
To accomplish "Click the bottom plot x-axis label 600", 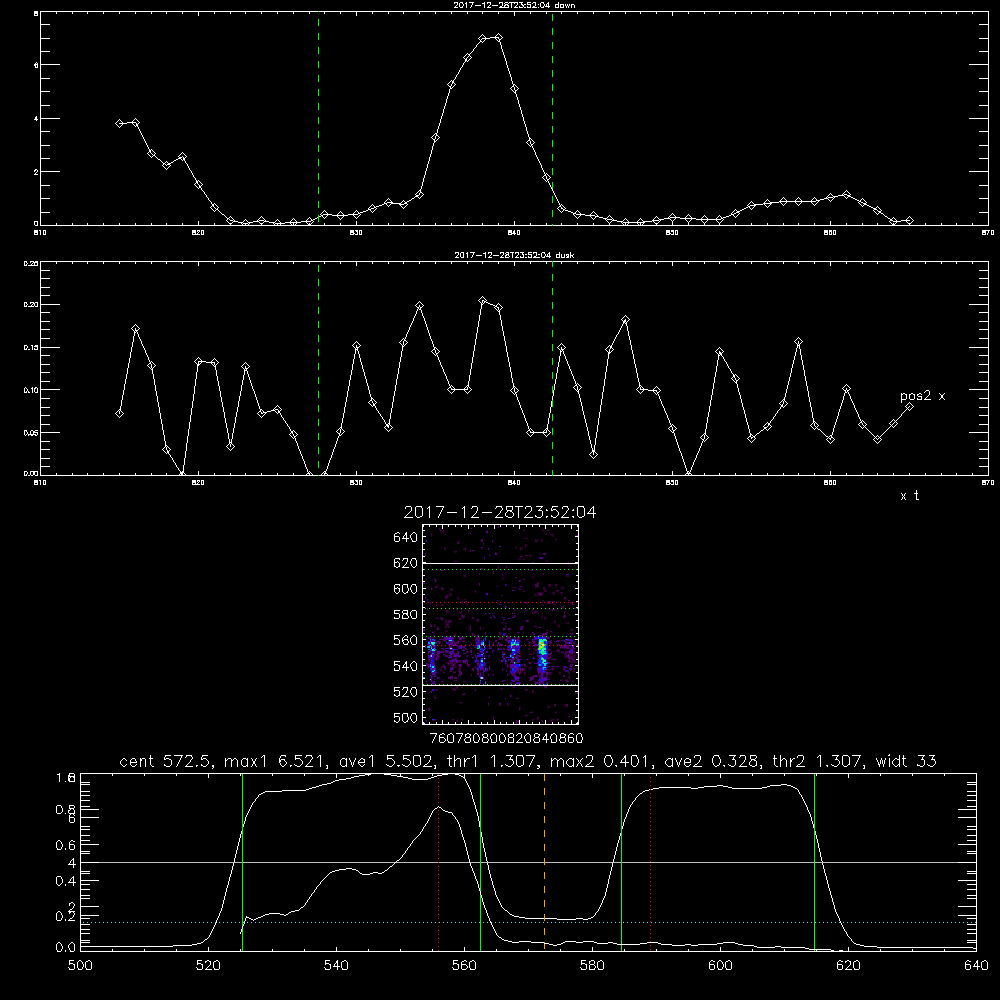I will tap(721, 966).
